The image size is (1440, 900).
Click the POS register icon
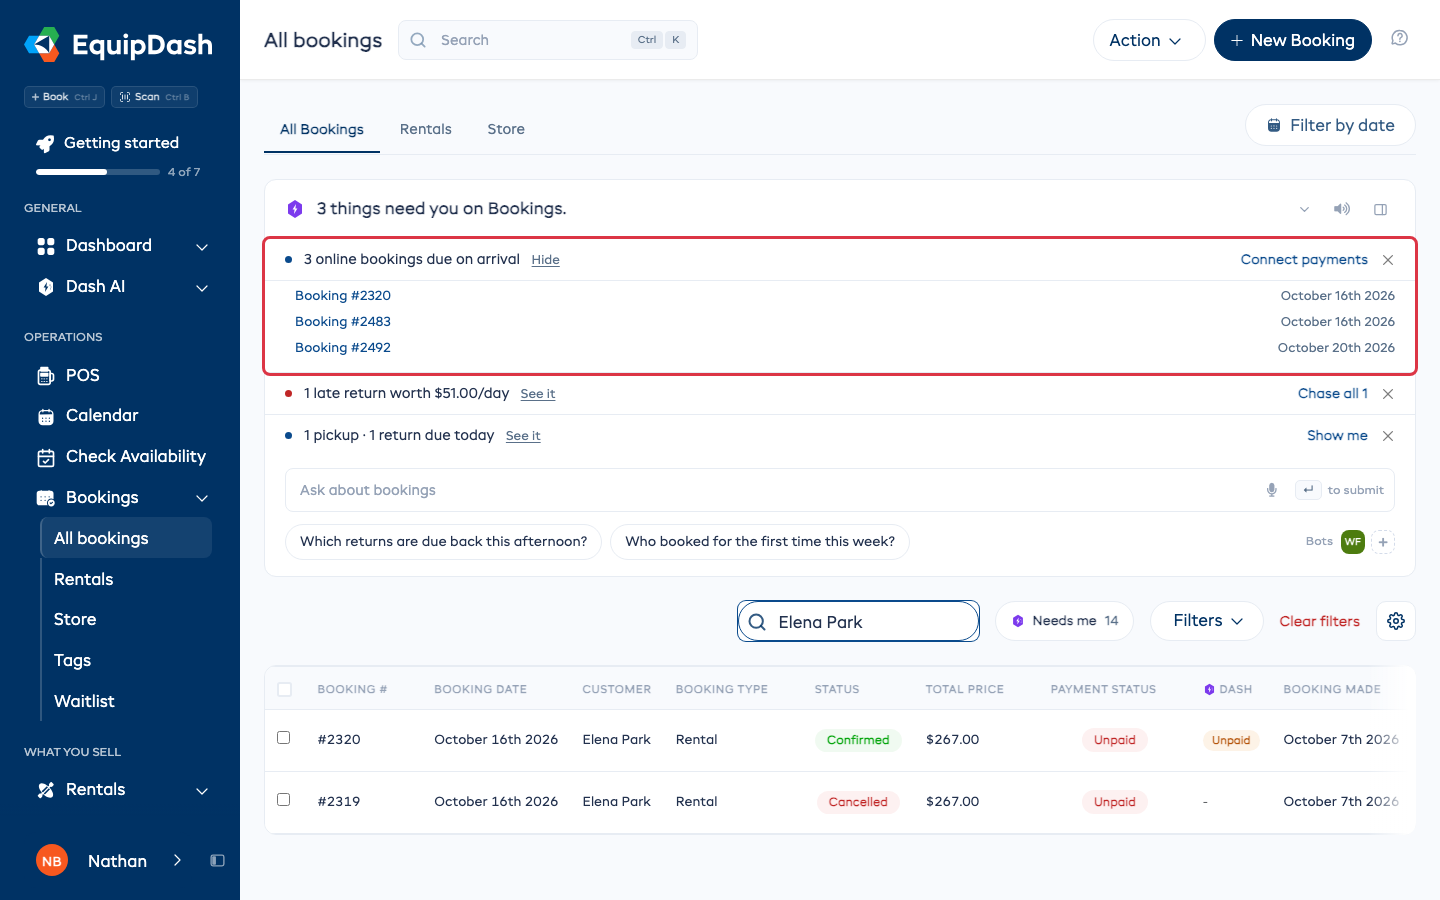pos(46,376)
